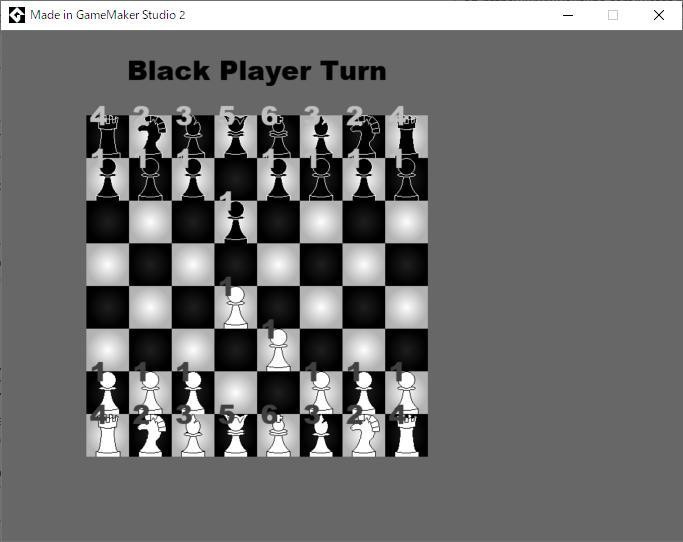The width and height of the screenshot is (683, 542).
Task: Close the GameMaker Studio 2 window
Action: pos(659,15)
